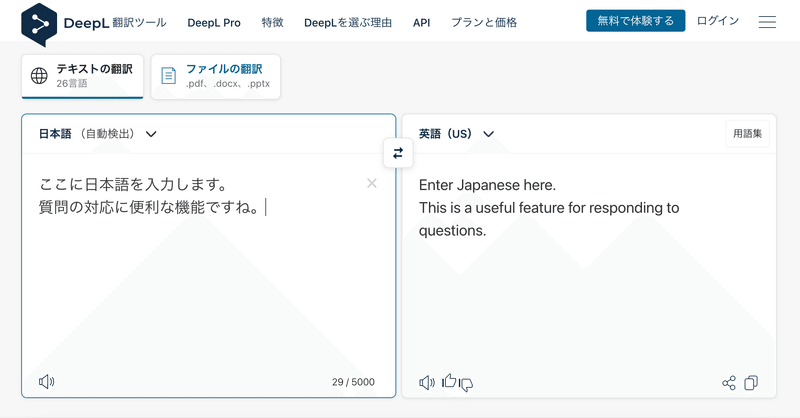Select the ファイルの翻訳 tab
Screen dimensions: 800x418
pyautogui.click(x=216, y=77)
